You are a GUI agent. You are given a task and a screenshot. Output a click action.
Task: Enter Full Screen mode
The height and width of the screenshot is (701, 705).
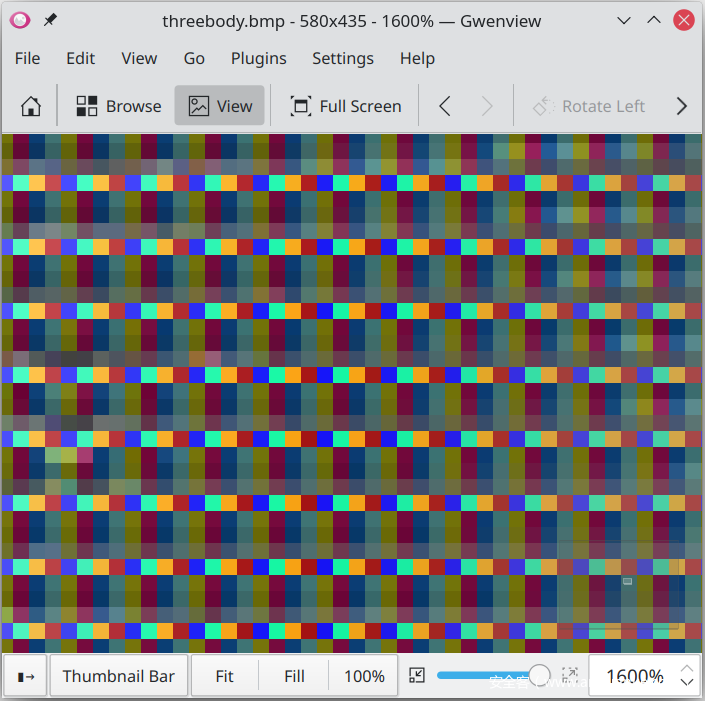point(345,106)
